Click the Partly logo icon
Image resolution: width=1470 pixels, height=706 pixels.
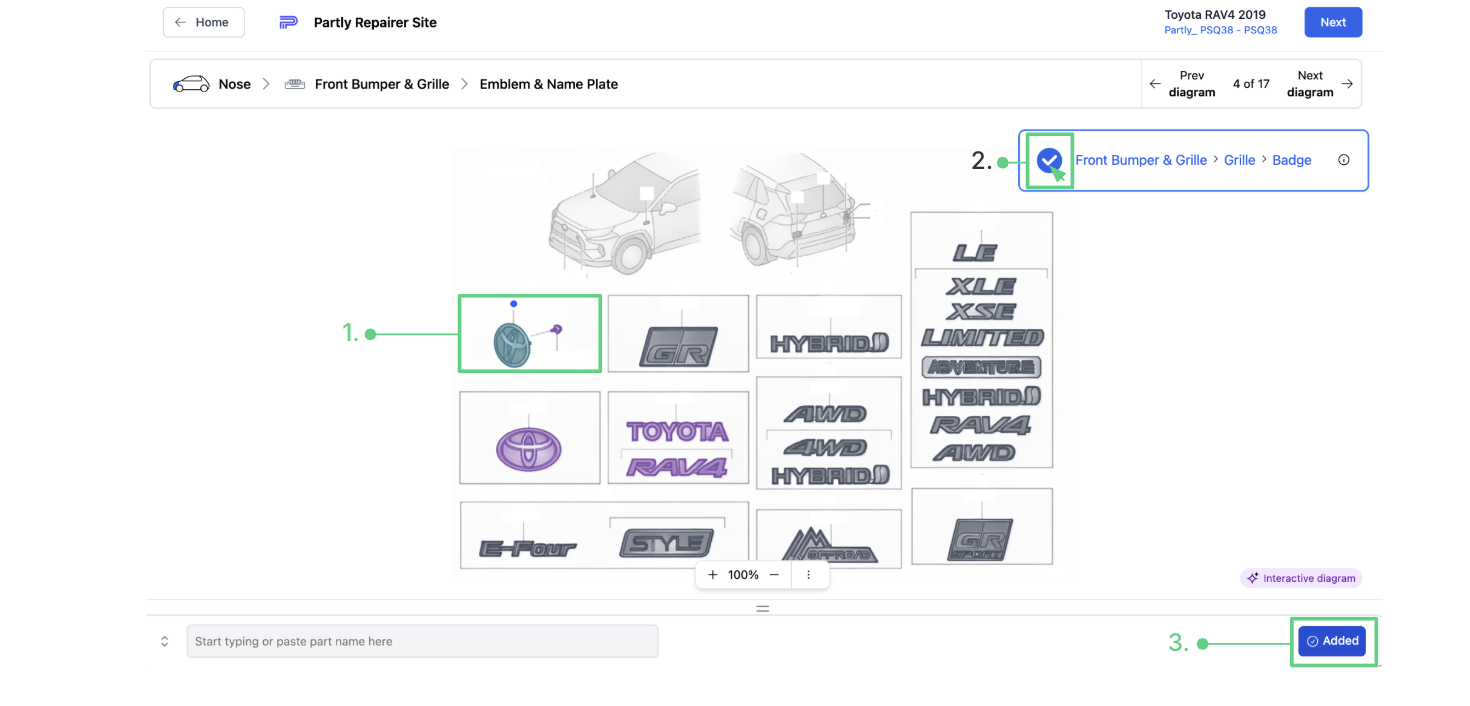click(x=288, y=22)
